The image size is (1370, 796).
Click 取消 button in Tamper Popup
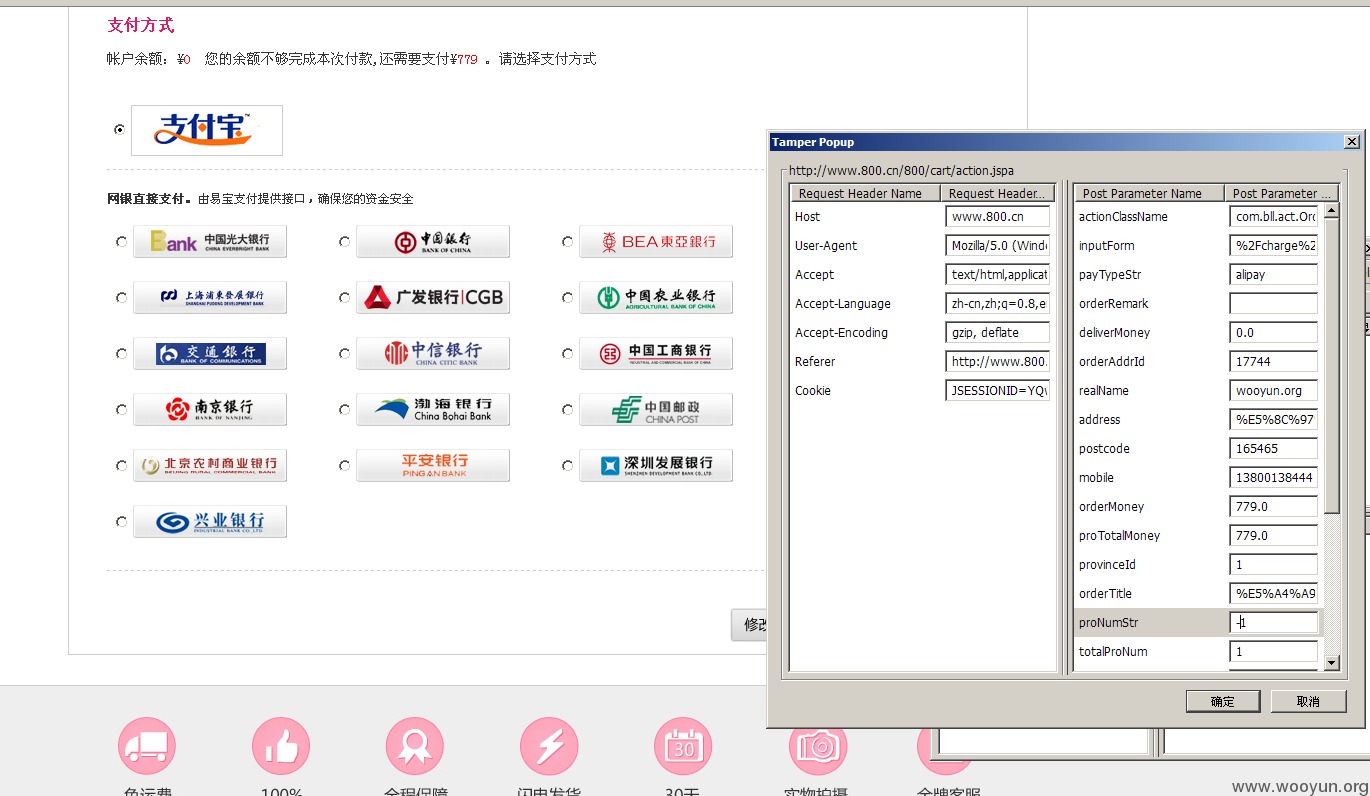(x=1308, y=701)
